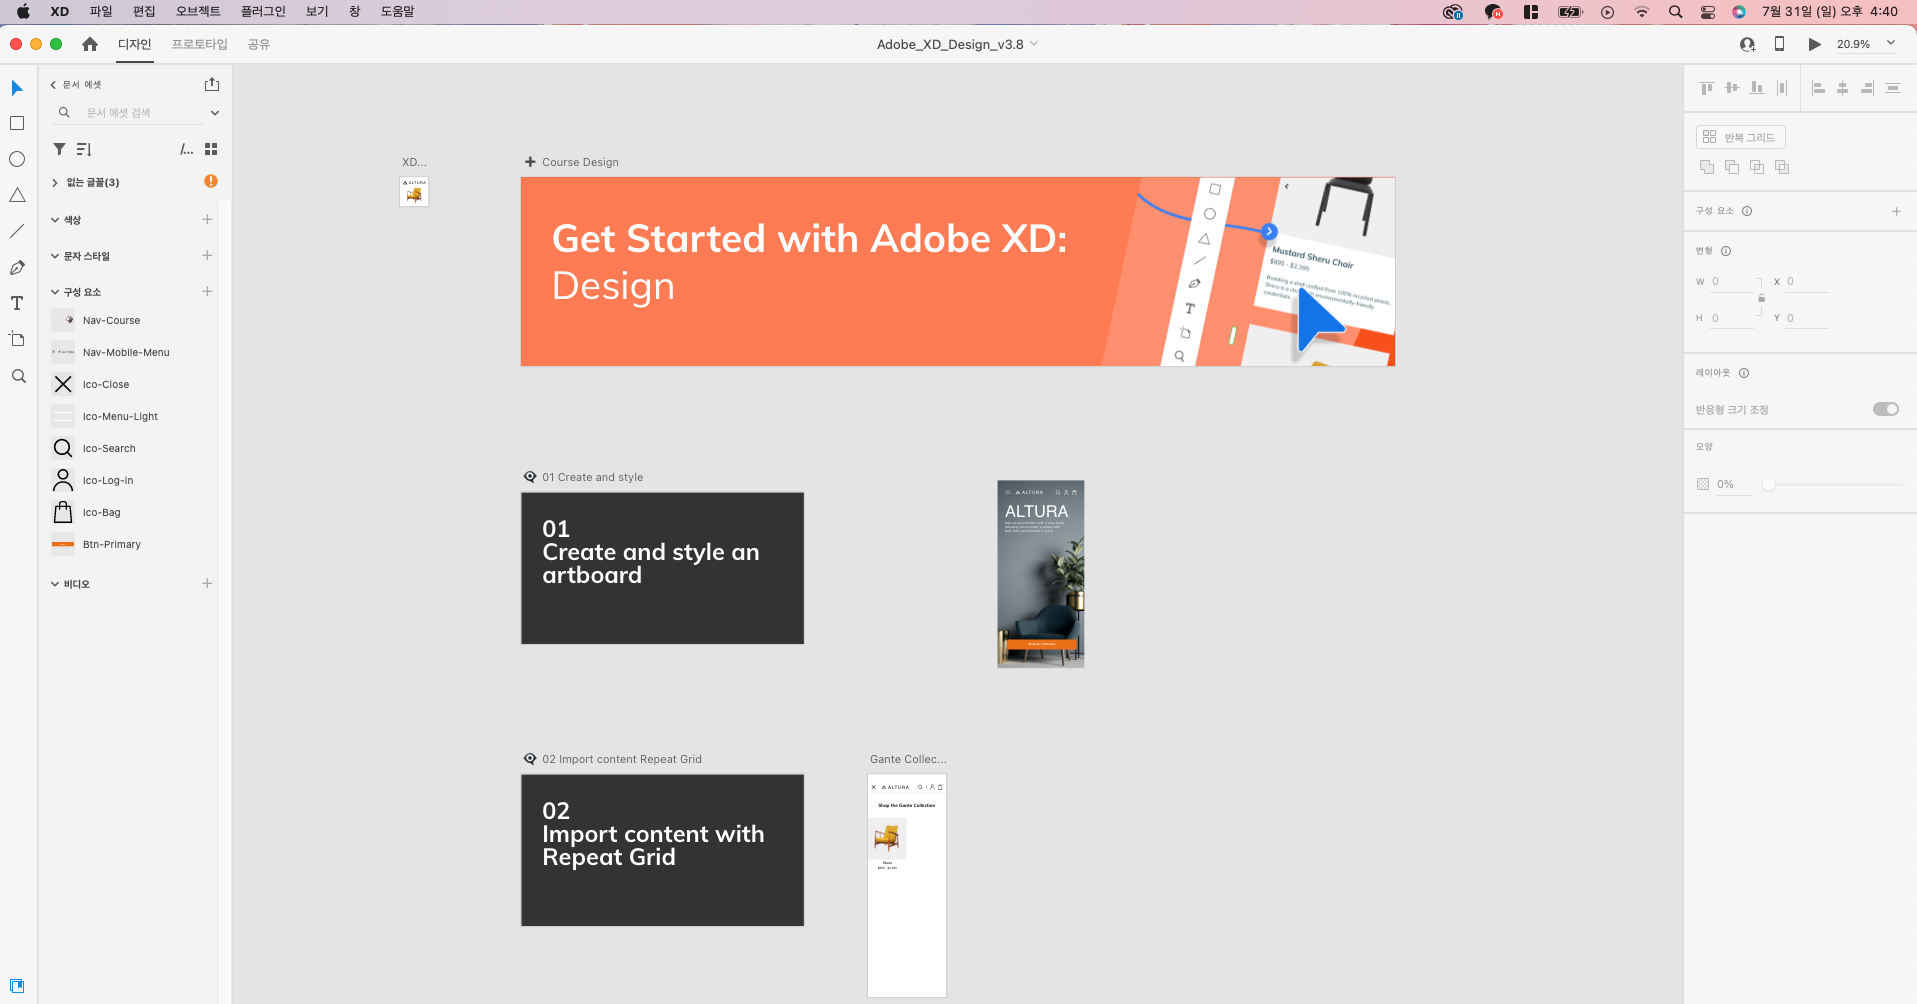Open the Plugins menu
This screenshot has width=1917, height=1004.
click(x=263, y=11)
